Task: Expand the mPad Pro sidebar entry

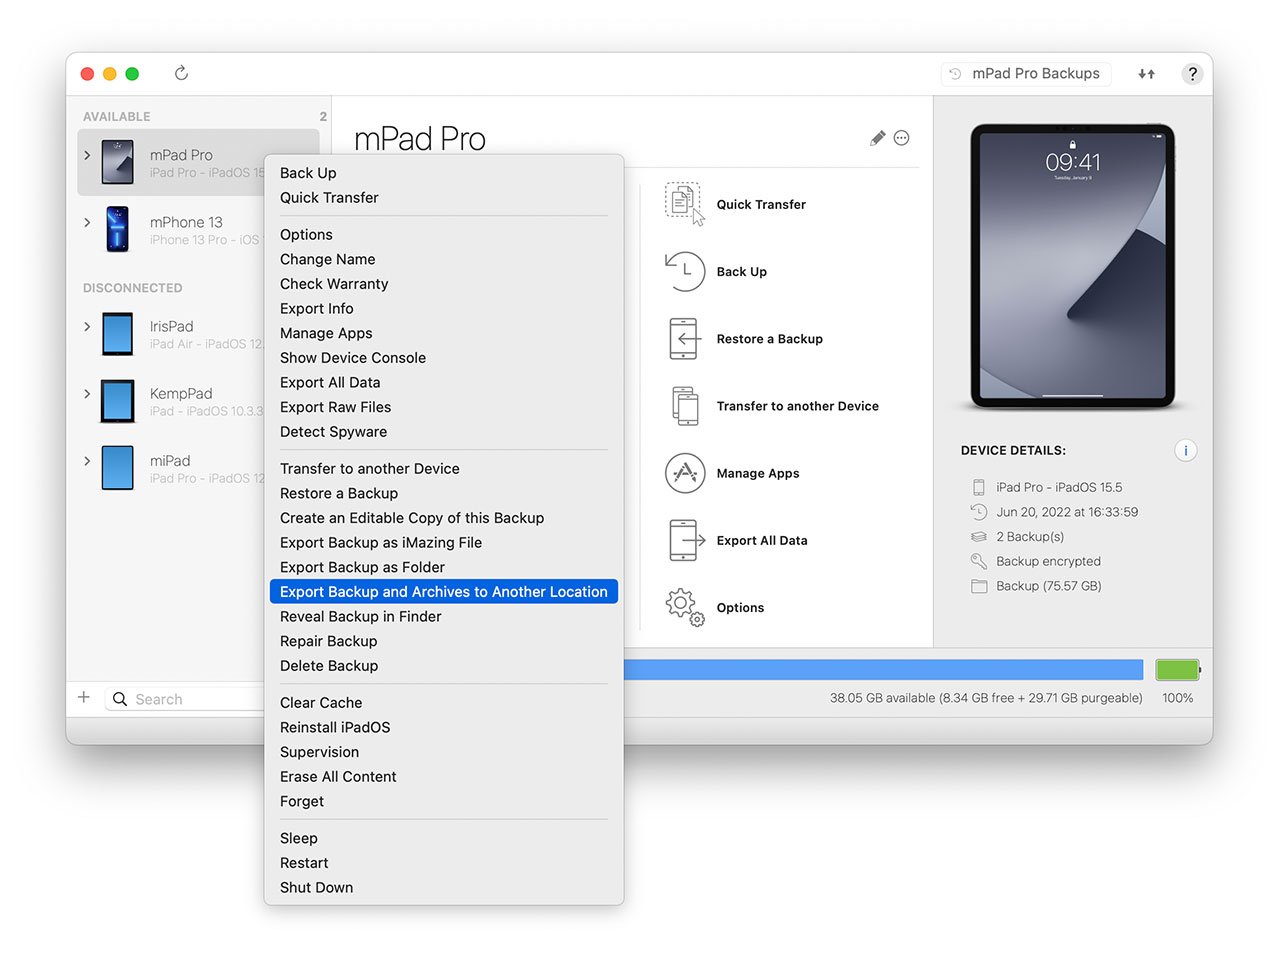Action: (87, 155)
